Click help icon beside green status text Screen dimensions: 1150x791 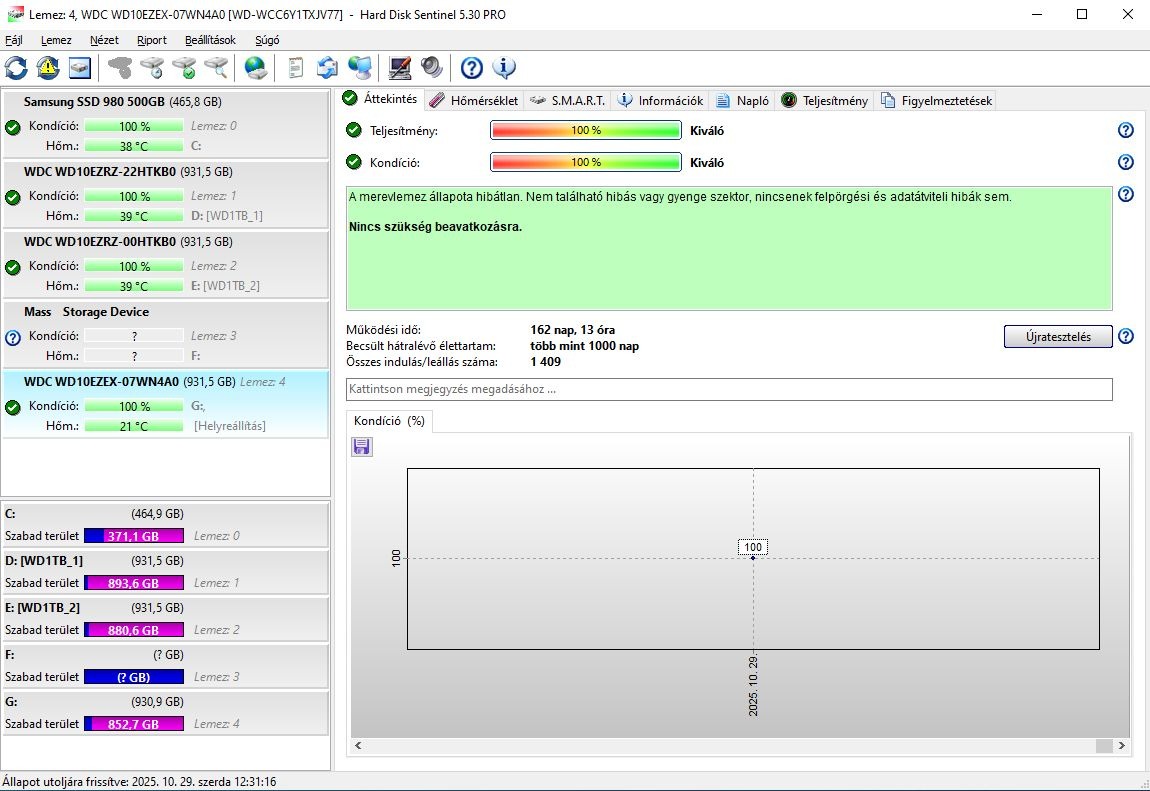pos(1126,194)
